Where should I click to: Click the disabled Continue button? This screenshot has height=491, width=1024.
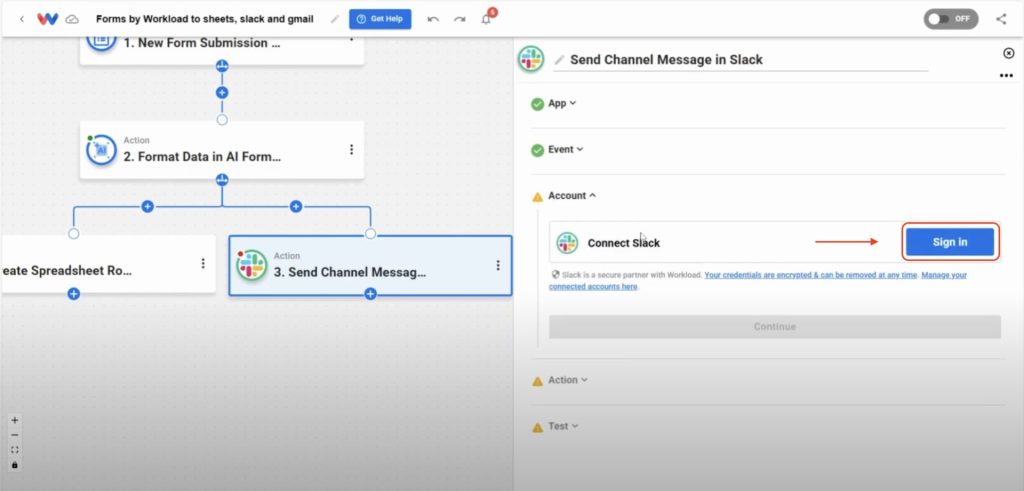pos(775,326)
